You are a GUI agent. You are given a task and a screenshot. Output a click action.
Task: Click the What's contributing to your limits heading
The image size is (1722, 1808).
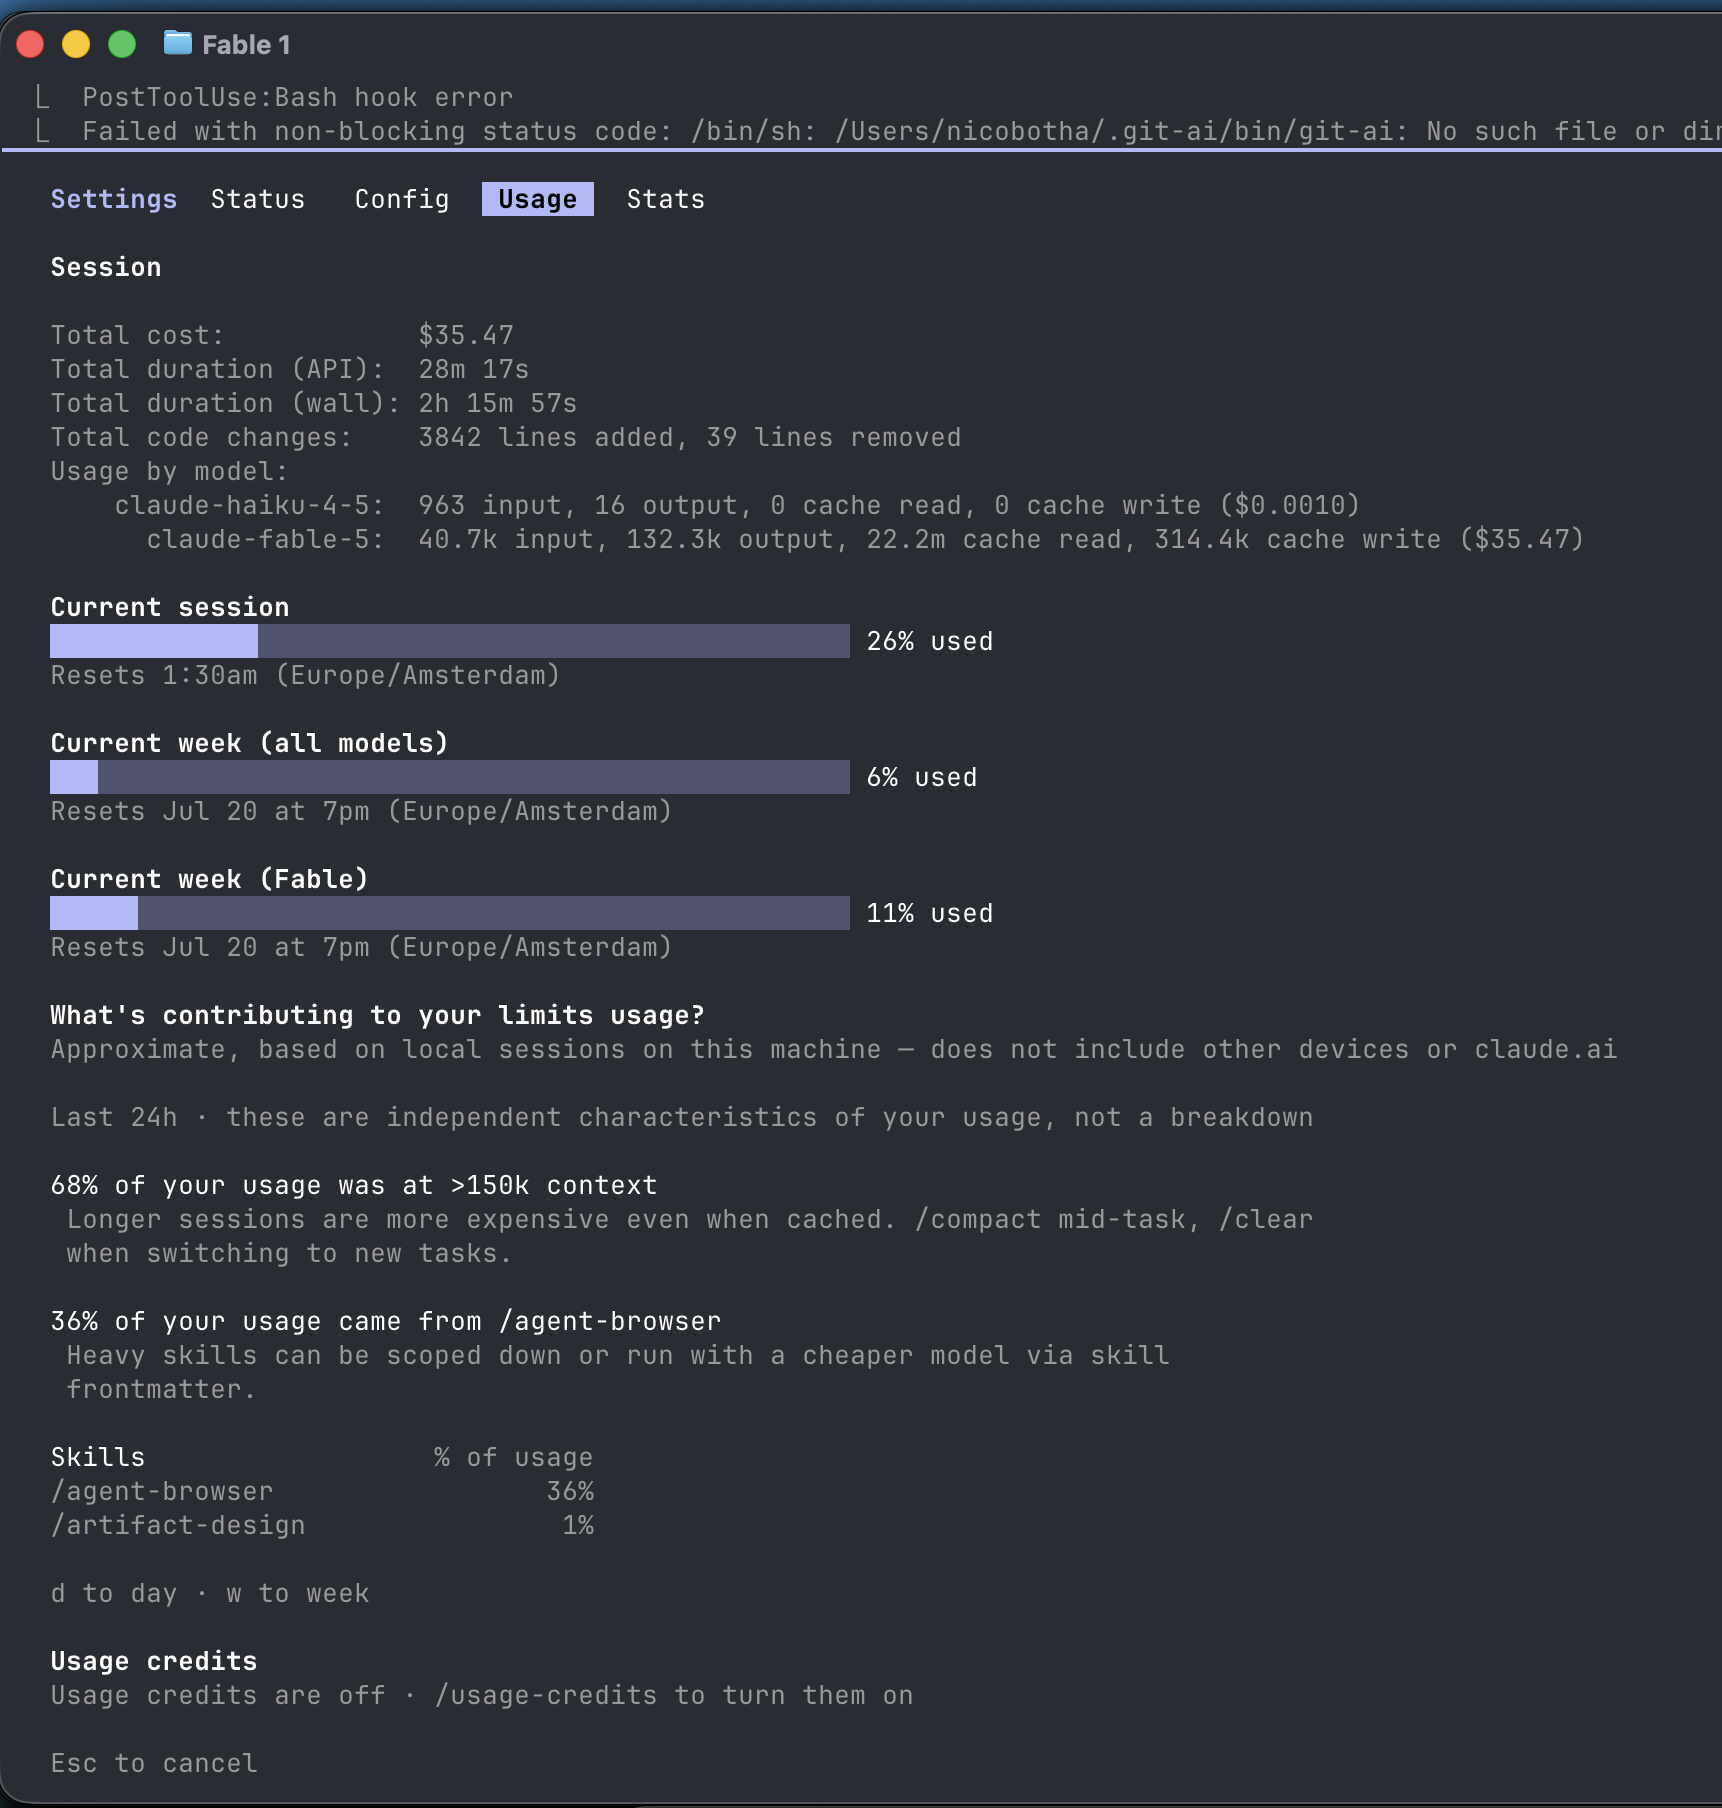378,1015
